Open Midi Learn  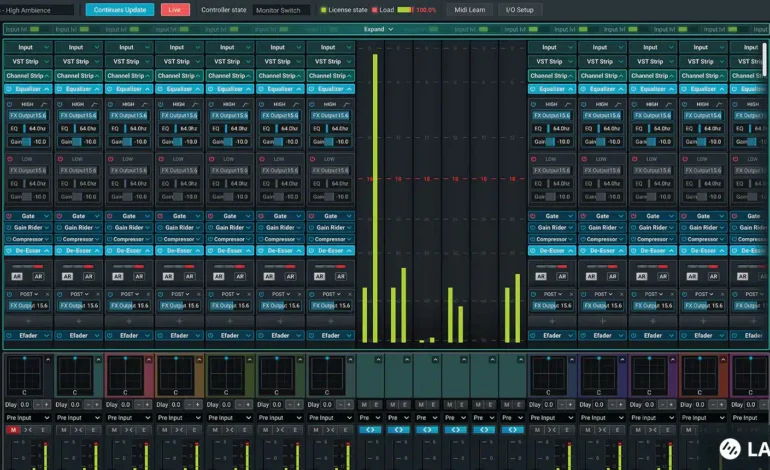pyautogui.click(x=469, y=9)
